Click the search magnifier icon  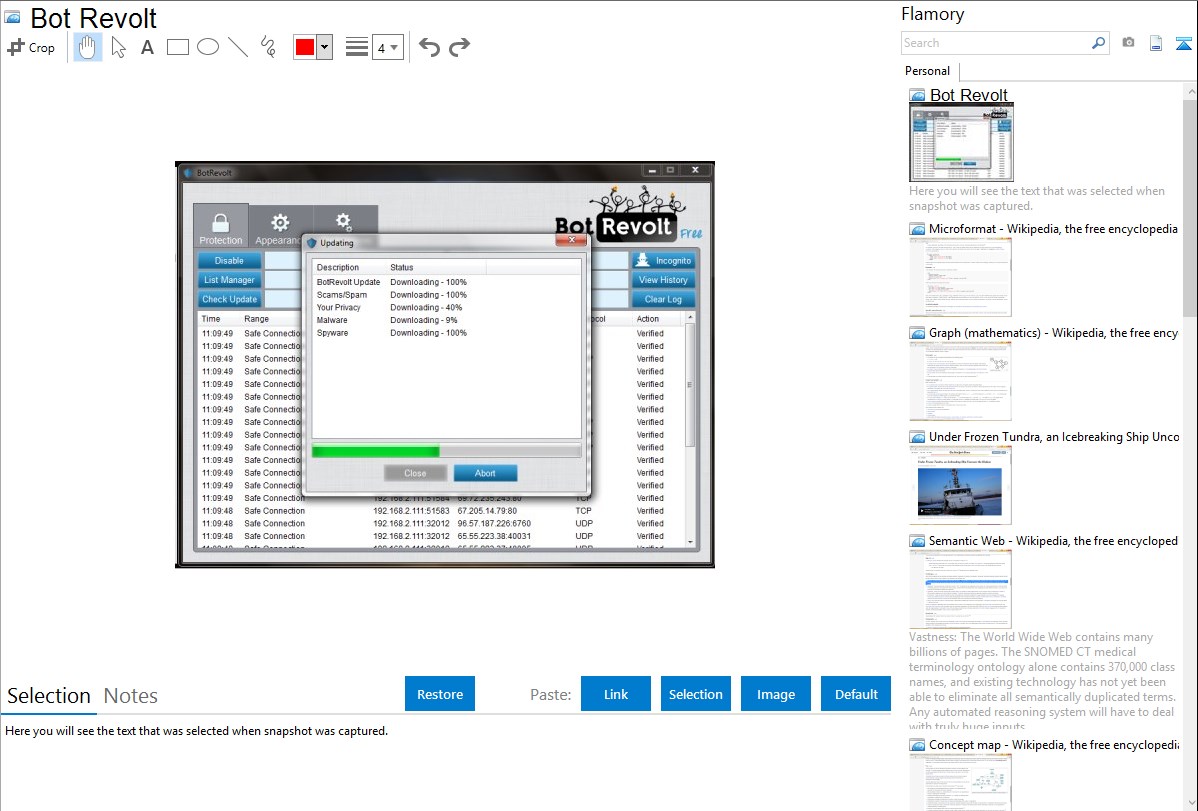click(1099, 43)
